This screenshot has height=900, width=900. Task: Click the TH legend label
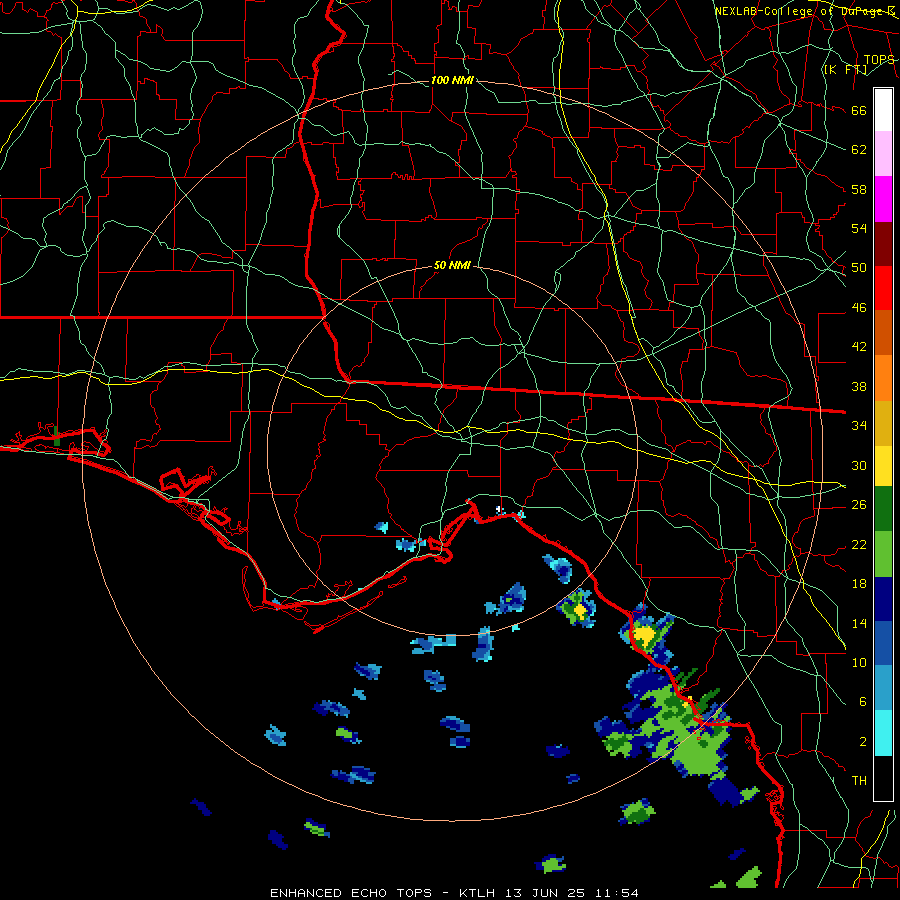pyautogui.click(x=859, y=781)
